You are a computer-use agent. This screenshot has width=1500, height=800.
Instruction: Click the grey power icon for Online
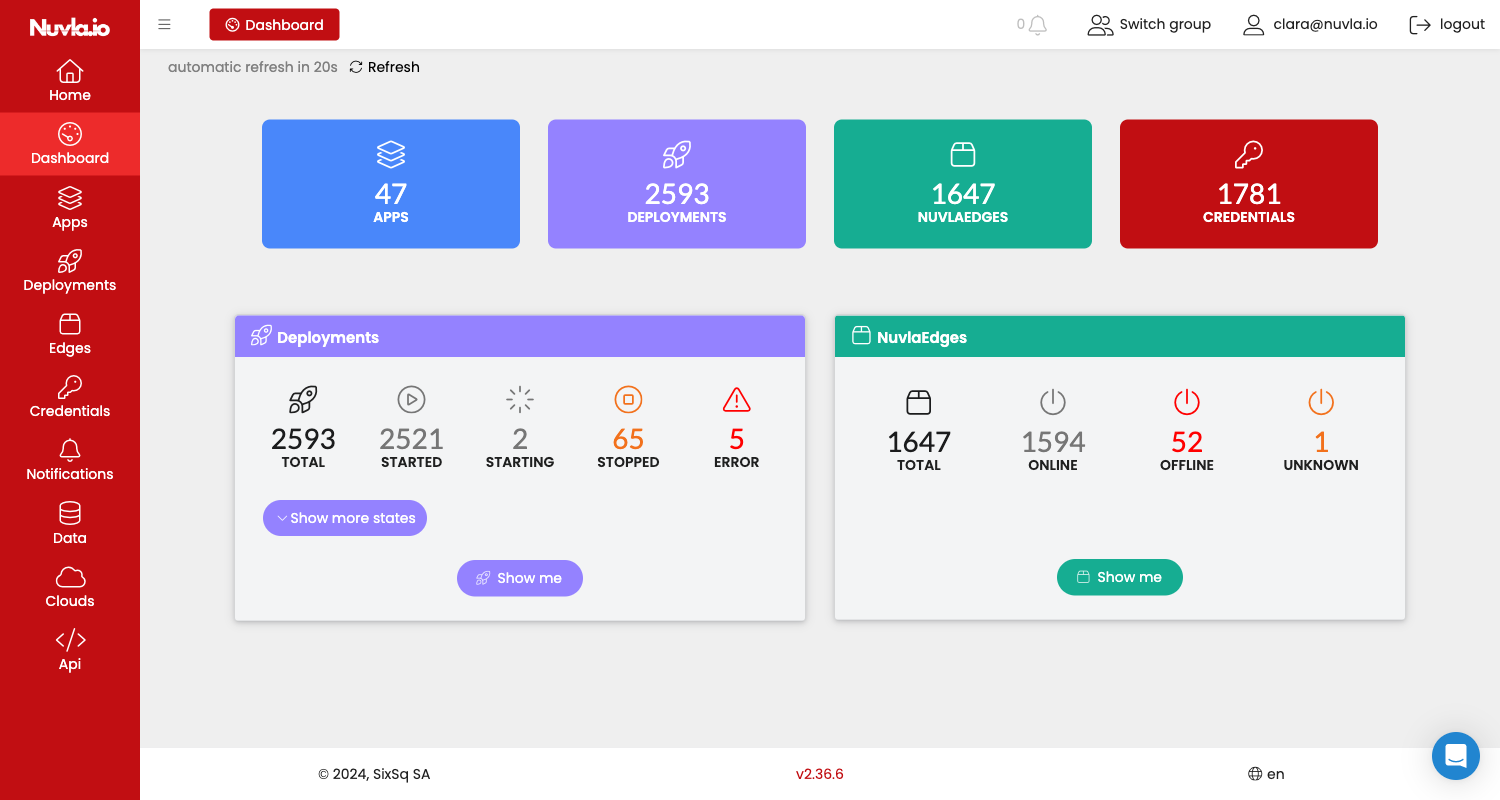(x=1053, y=402)
